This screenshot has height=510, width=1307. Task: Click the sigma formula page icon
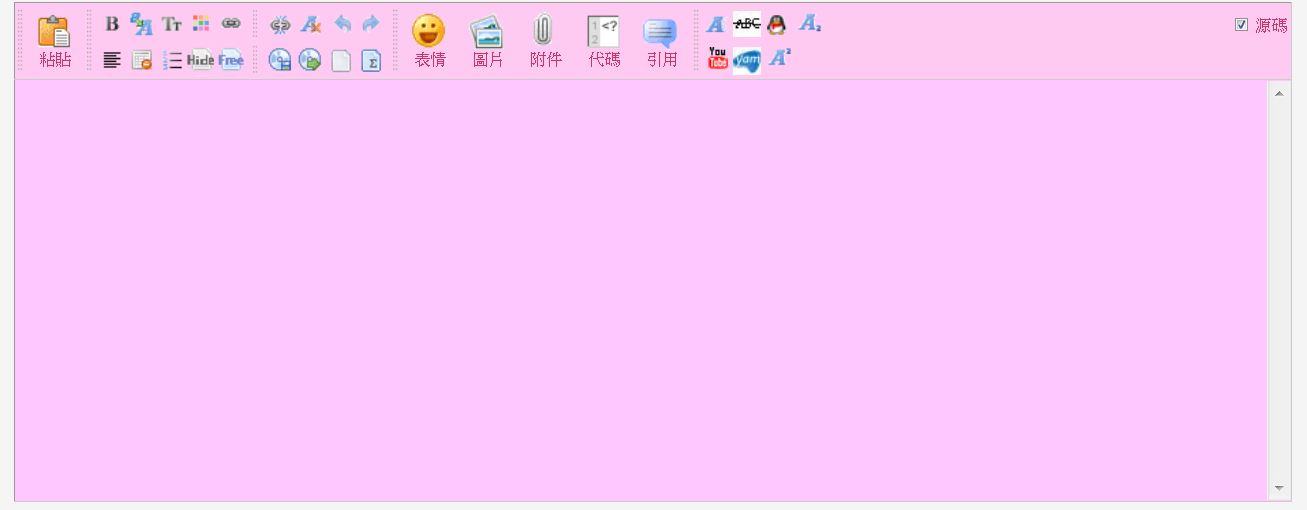371,61
